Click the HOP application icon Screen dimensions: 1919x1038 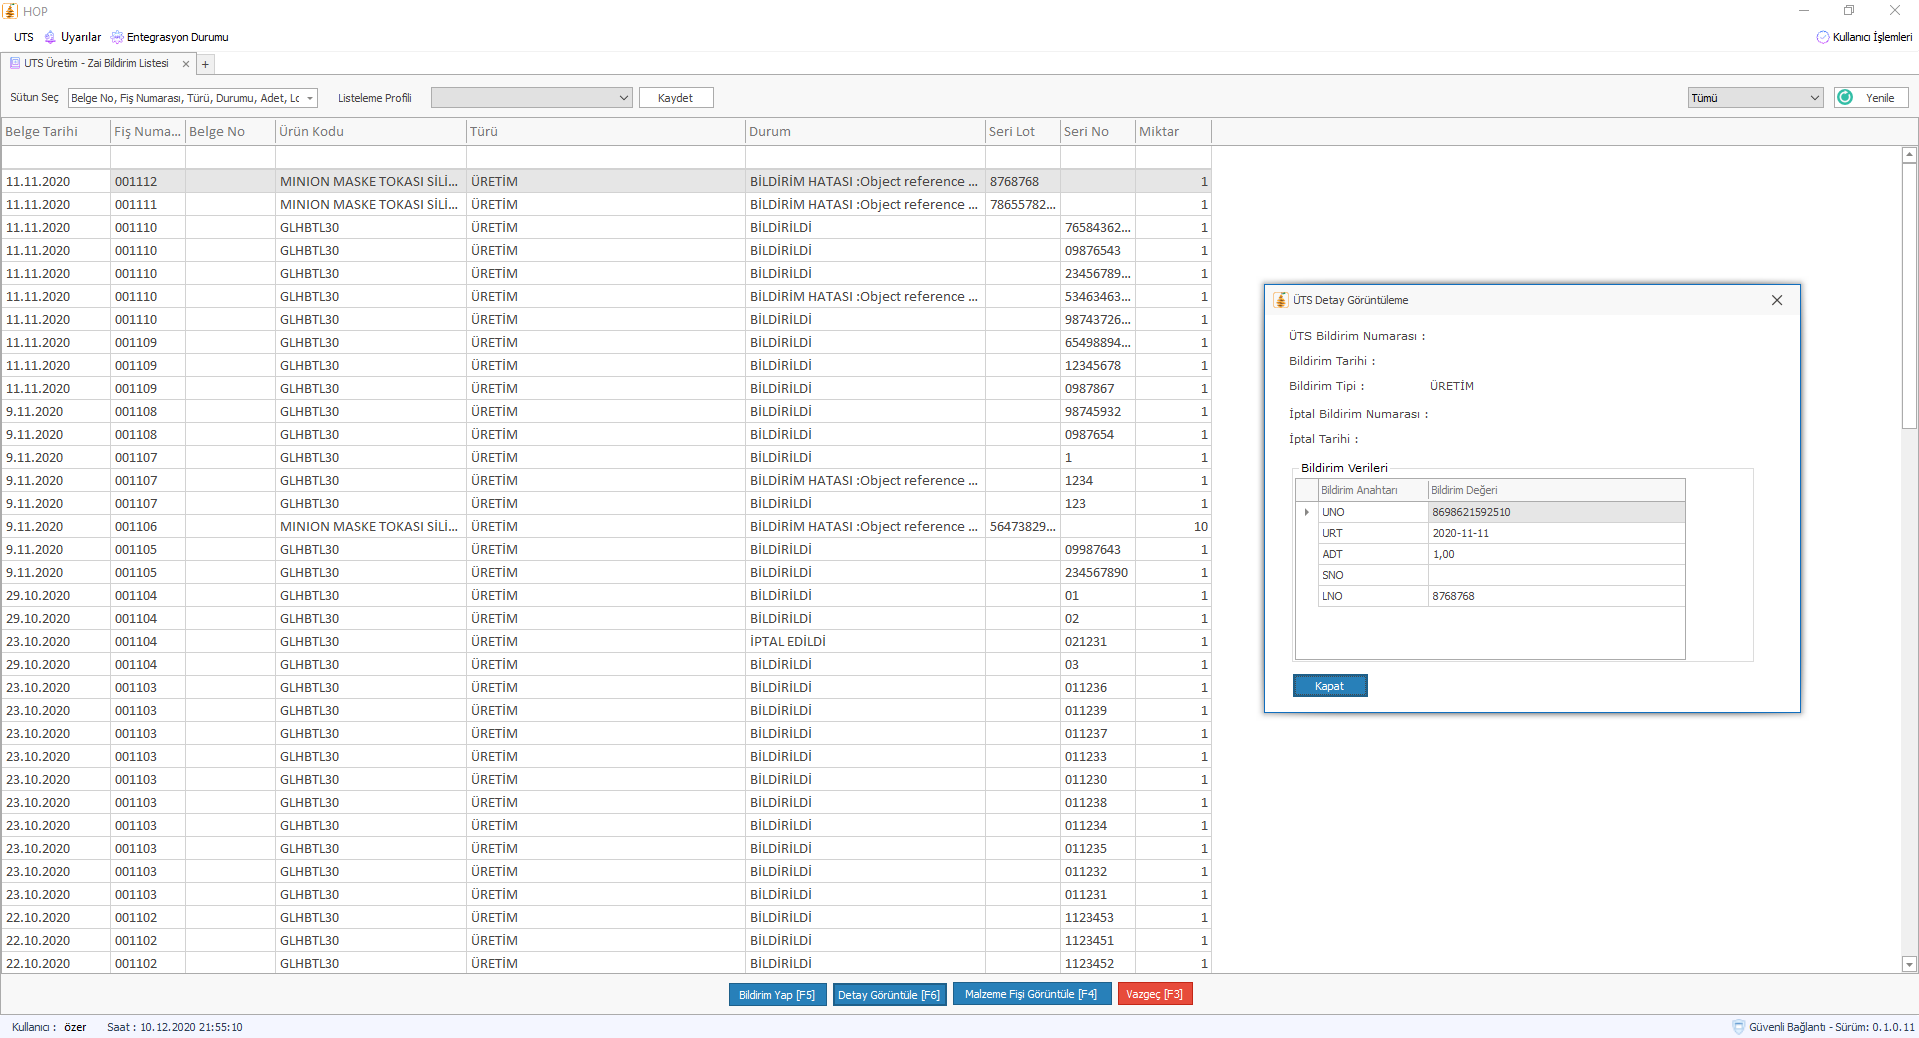10,11
